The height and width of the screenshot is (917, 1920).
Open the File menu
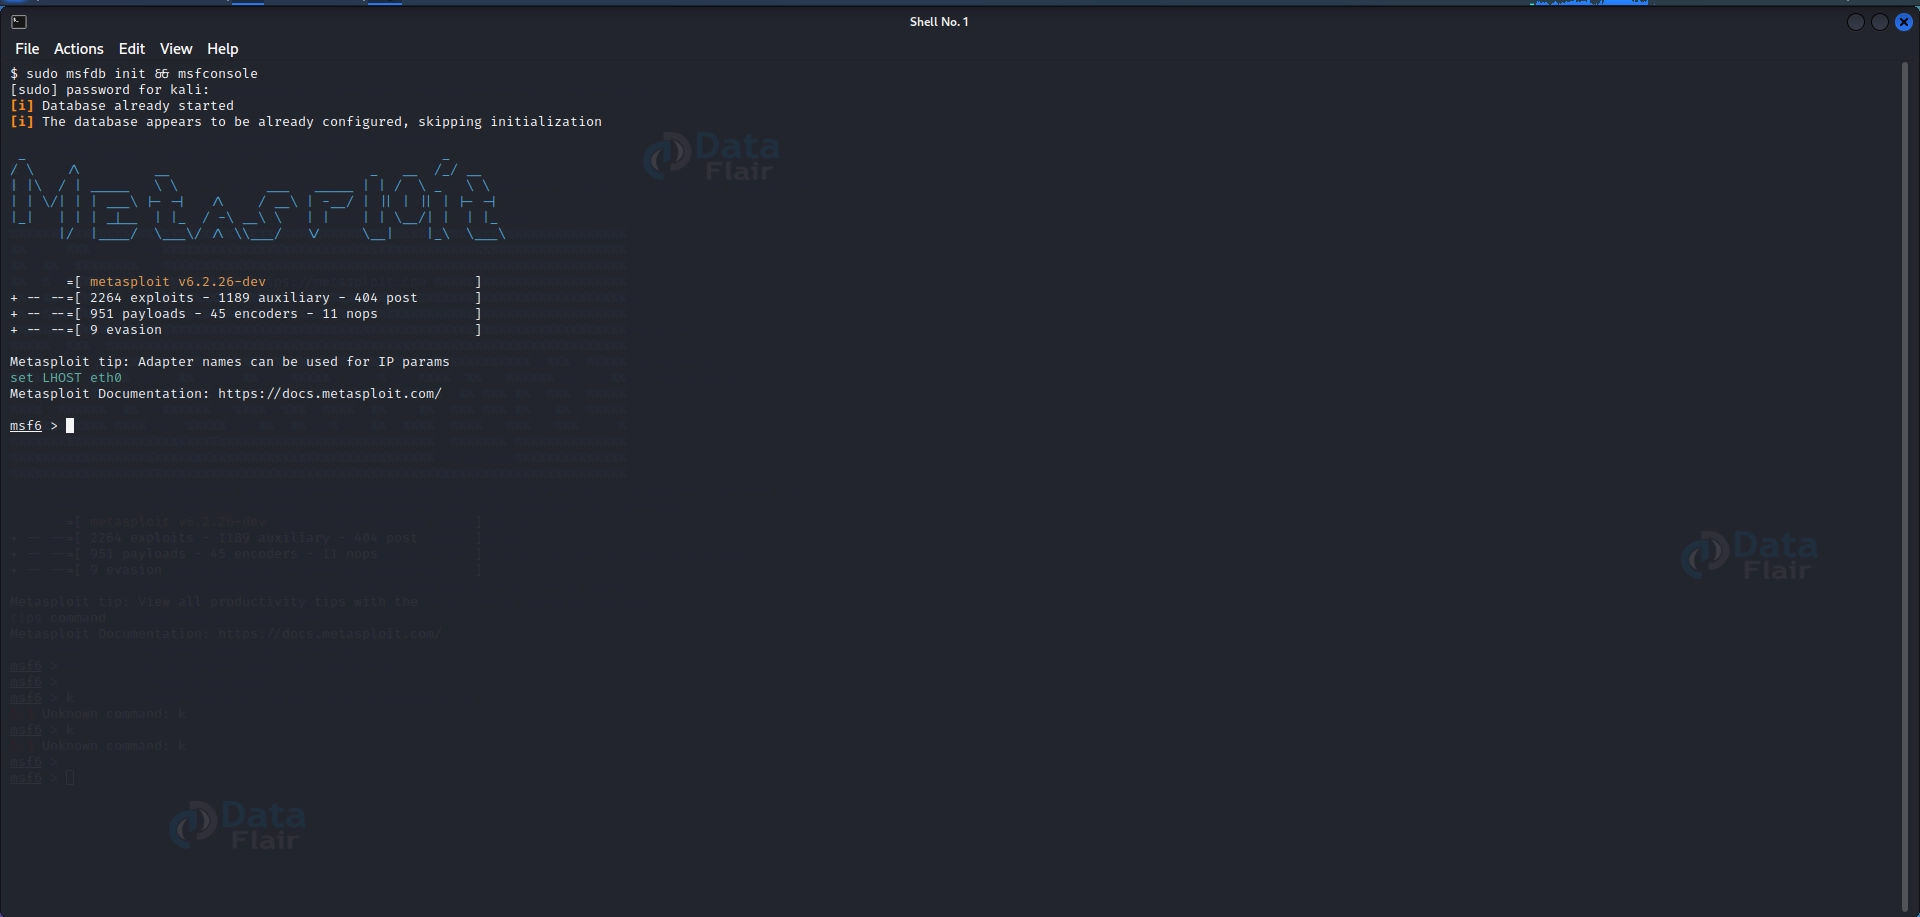(x=27, y=49)
